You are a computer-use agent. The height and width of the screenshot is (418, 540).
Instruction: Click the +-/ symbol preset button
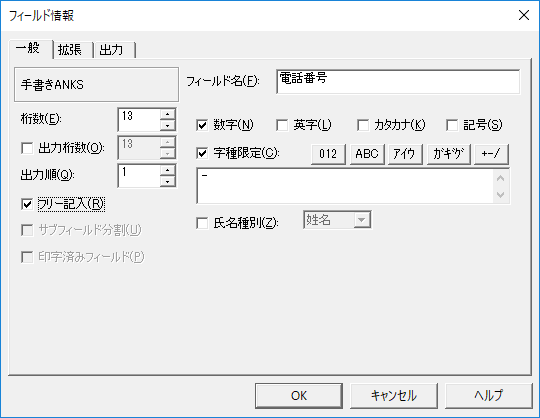[x=491, y=154]
